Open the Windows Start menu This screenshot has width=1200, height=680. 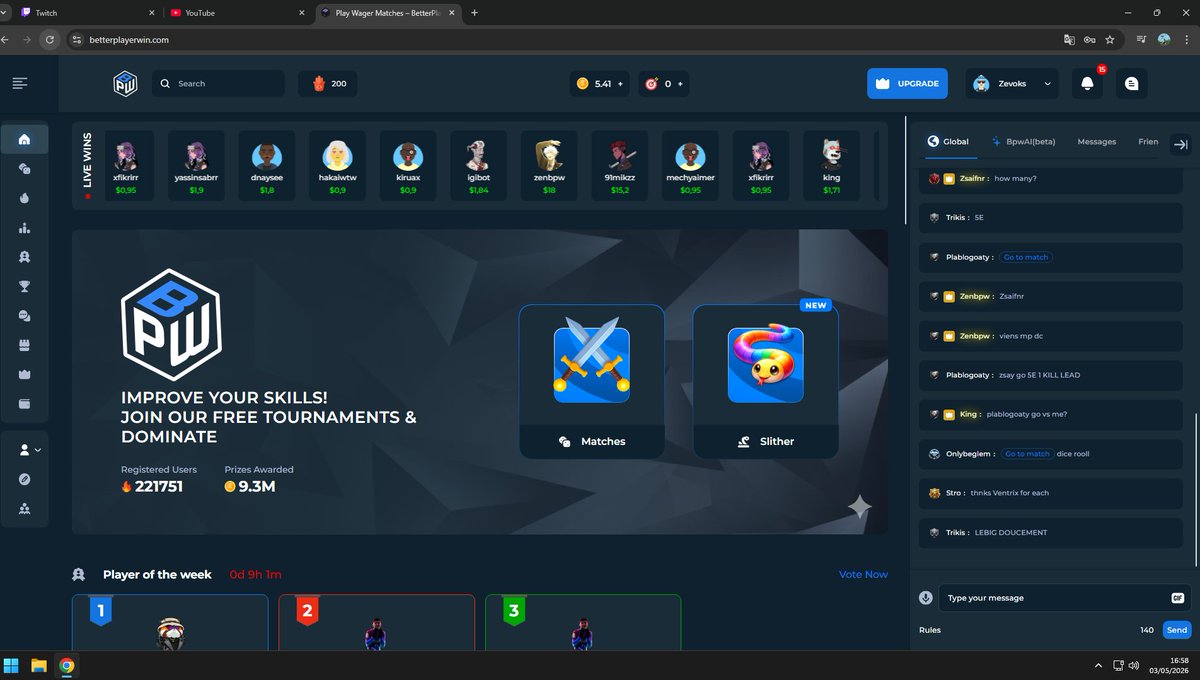click(12, 665)
